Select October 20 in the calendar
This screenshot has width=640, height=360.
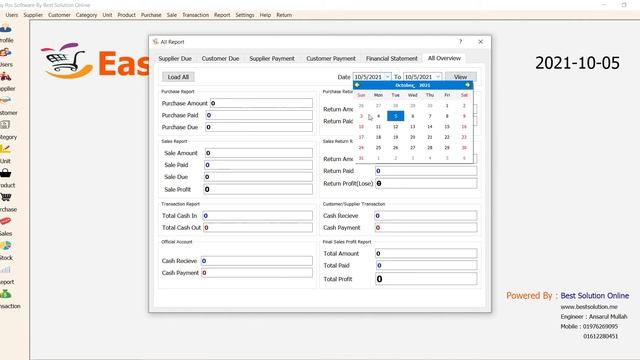click(x=413, y=137)
